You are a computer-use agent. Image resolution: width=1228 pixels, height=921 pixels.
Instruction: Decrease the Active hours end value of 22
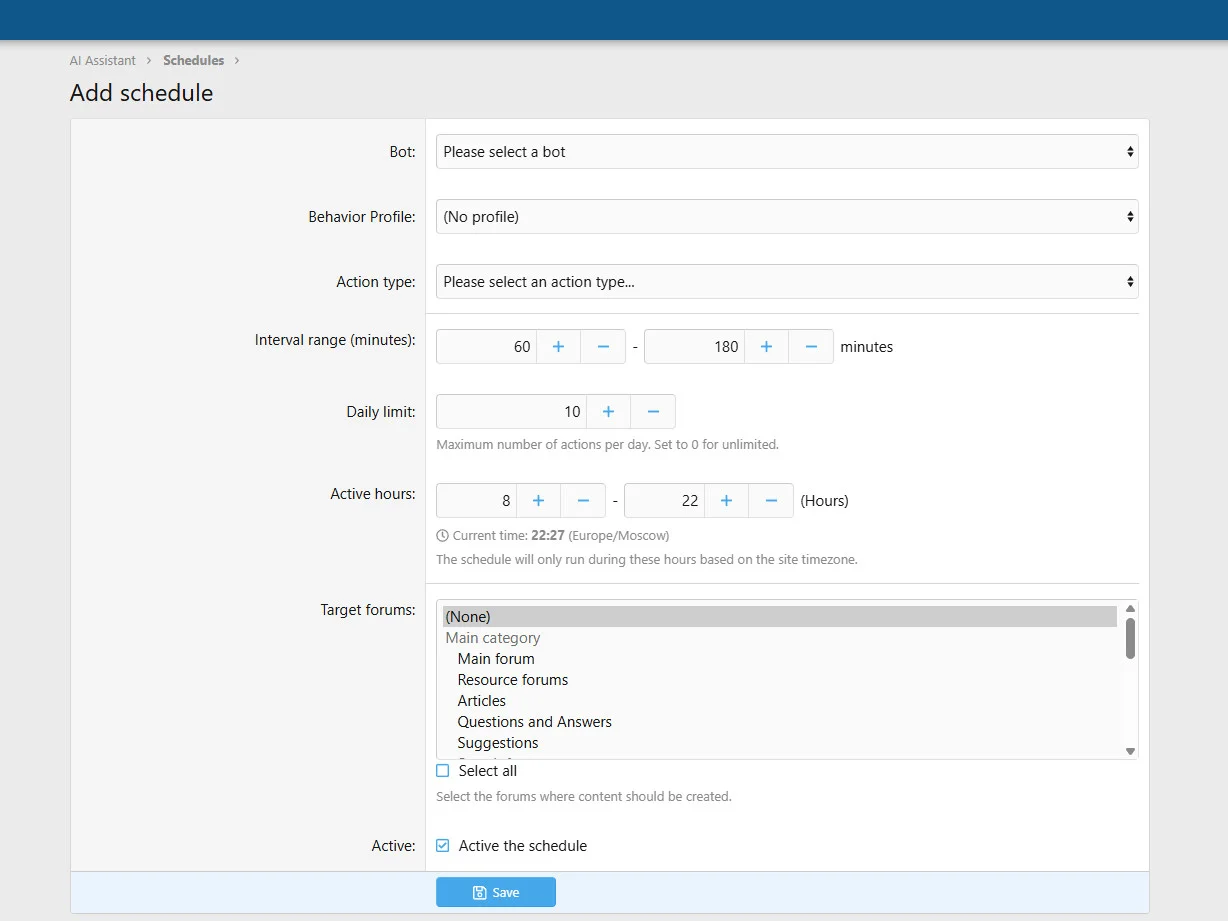point(771,500)
